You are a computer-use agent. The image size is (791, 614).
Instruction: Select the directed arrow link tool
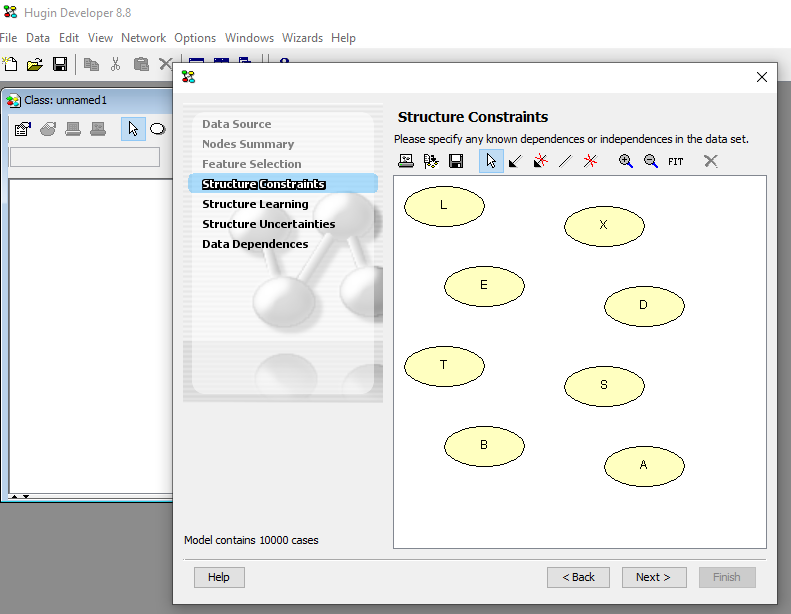[515, 161]
